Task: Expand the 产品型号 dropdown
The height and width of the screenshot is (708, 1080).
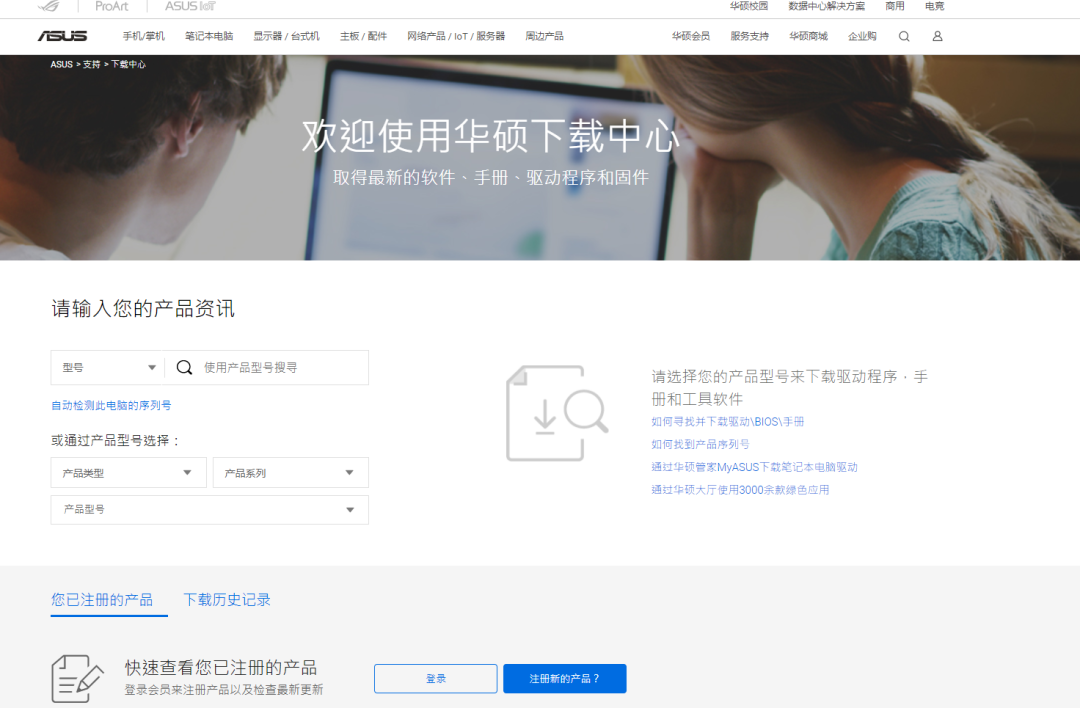Action: point(209,510)
